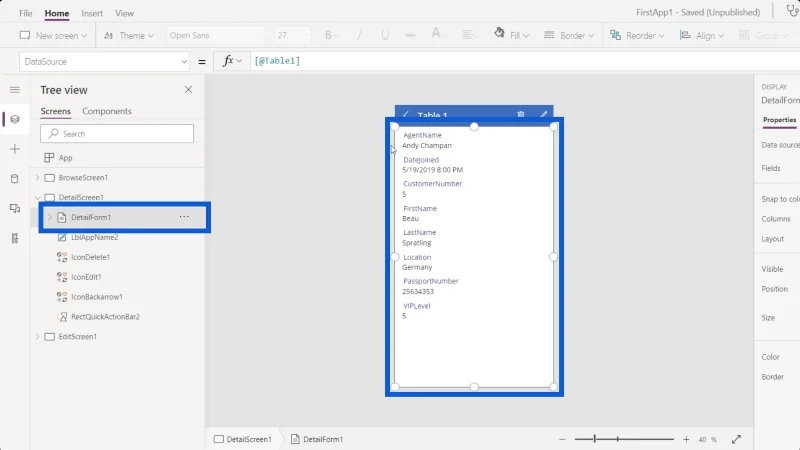Click in the Tree view Search box
The image size is (800, 450).
[117, 134]
